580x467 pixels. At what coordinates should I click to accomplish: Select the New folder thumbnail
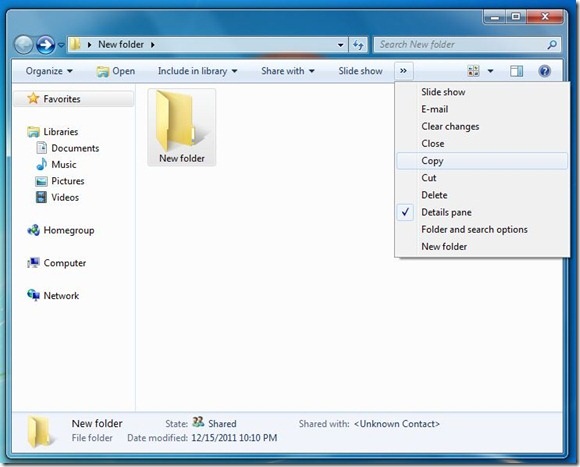tap(182, 127)
